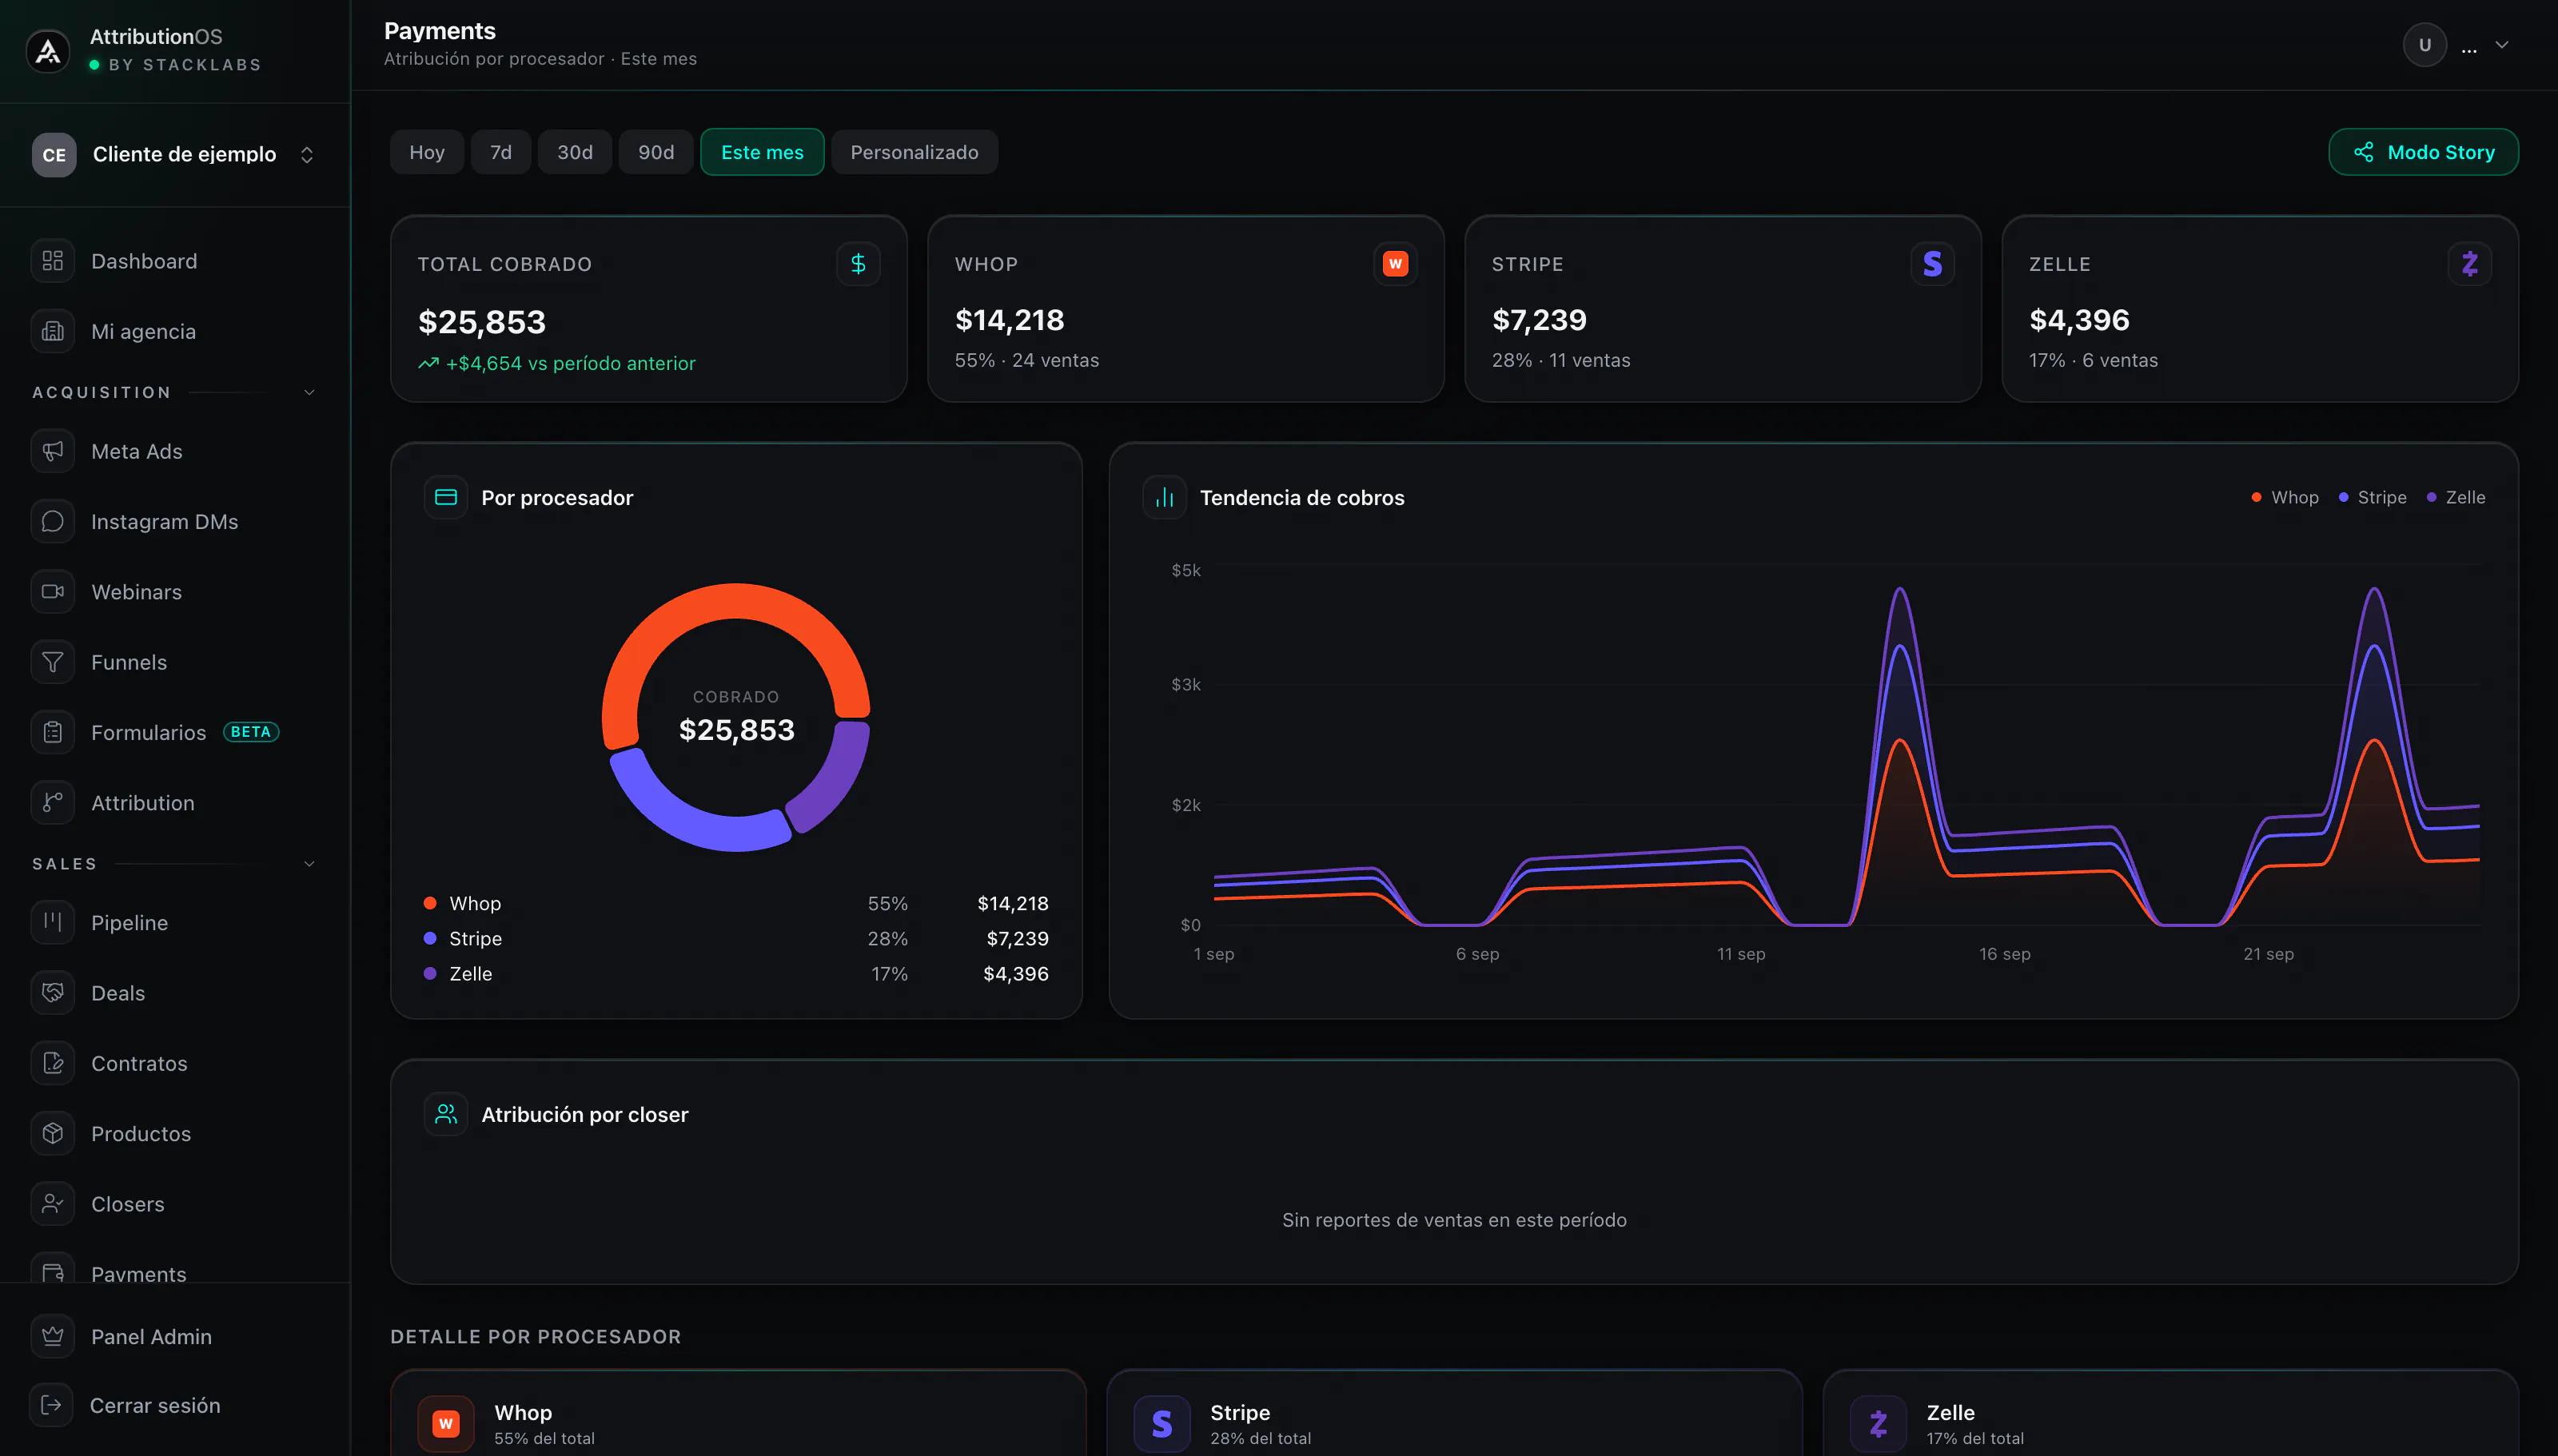This screenshot has height=1456, width=2558.
Task: Open the Whop detail card at bottom
Action: [738, 1413]
